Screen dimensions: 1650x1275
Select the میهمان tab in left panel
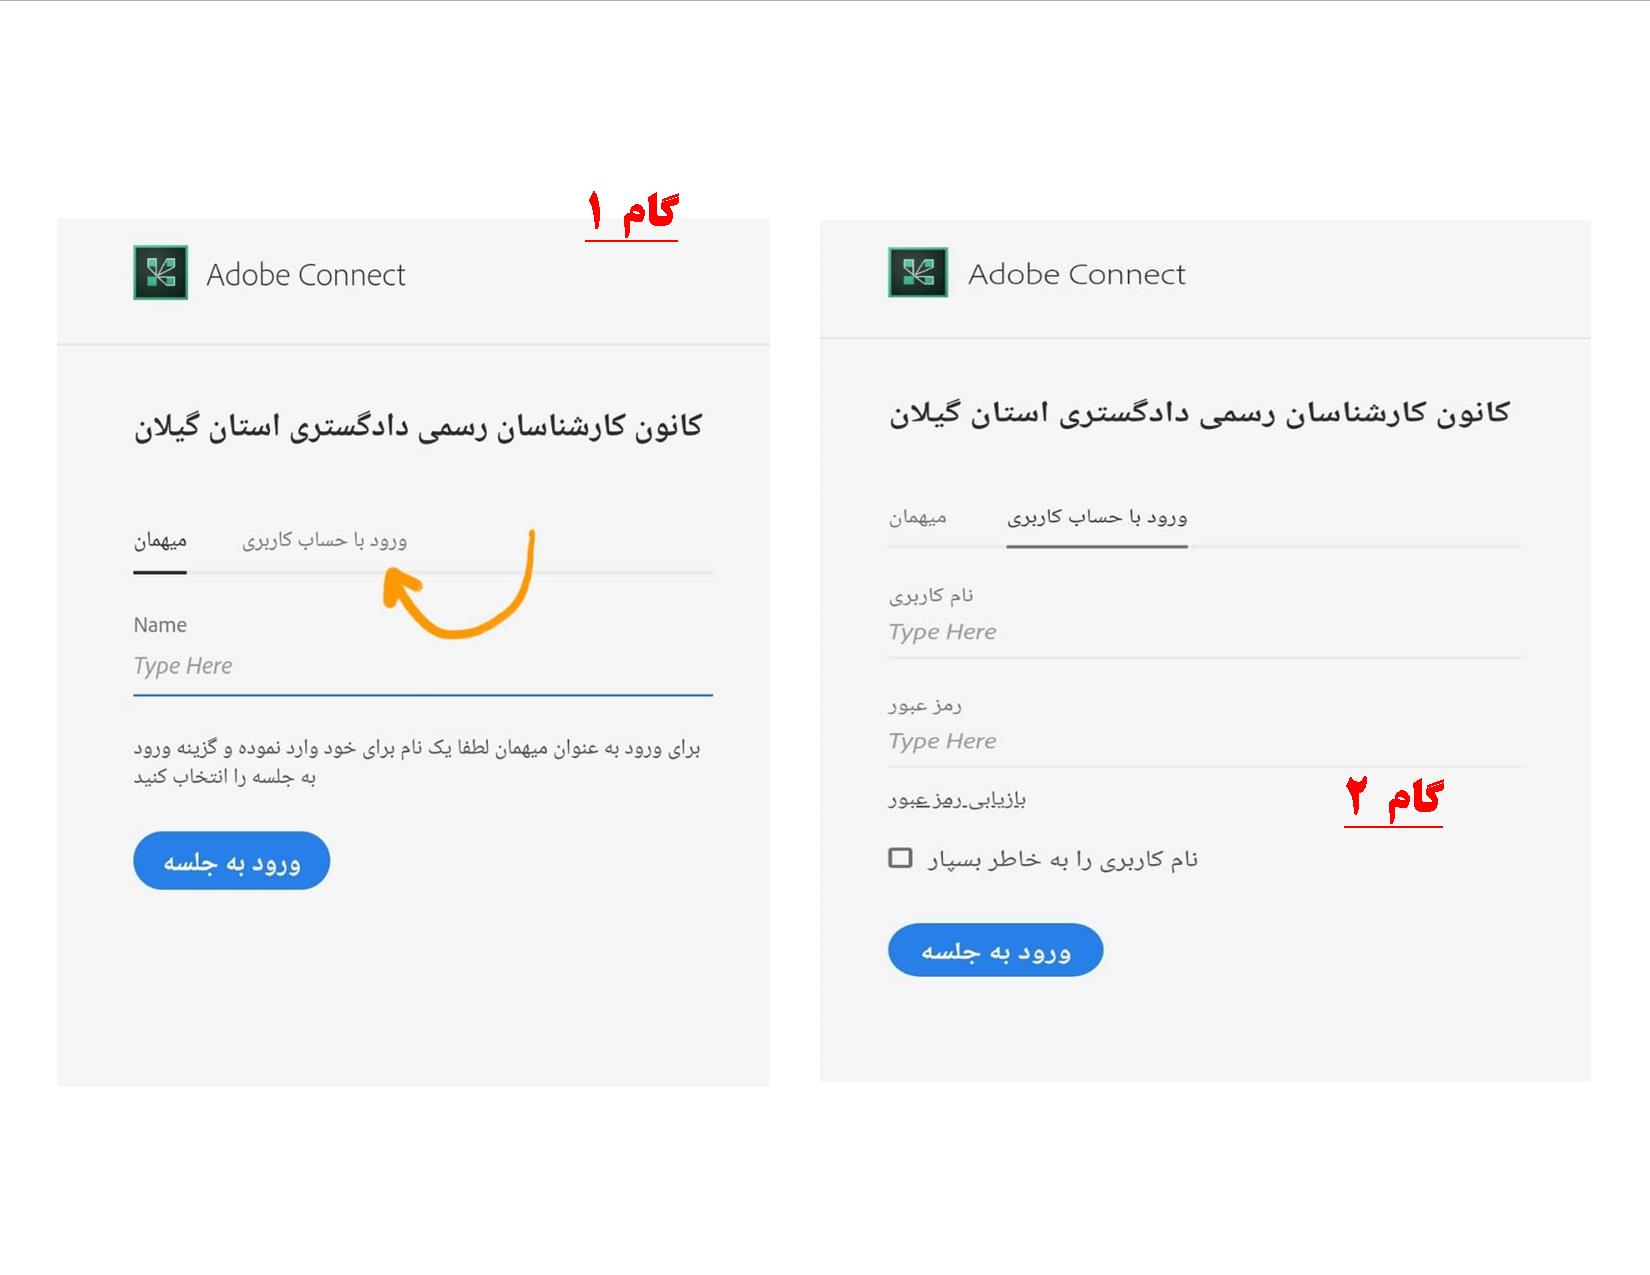160,541
